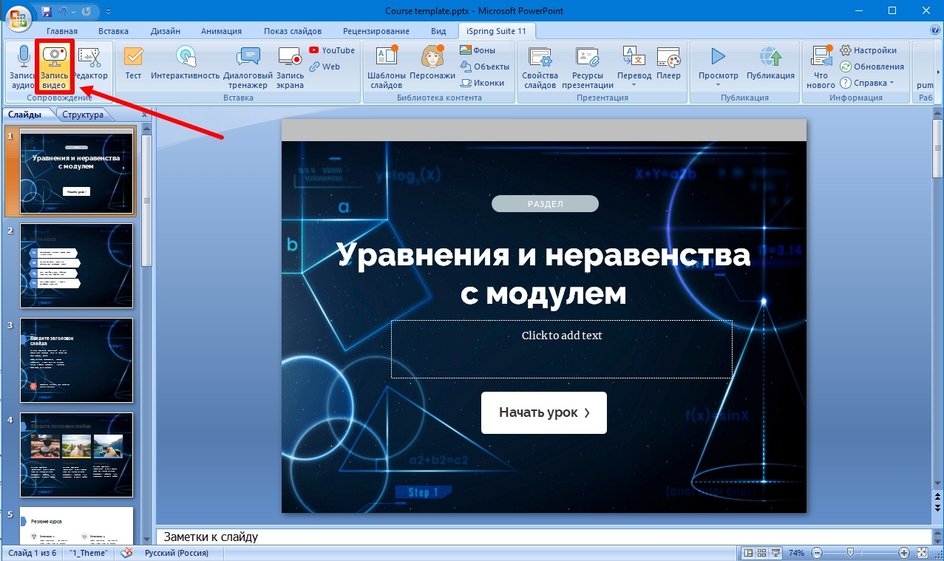944x561 pixels.
Task: Open Шаблоны слайдов library
Action: coord(386,66)
